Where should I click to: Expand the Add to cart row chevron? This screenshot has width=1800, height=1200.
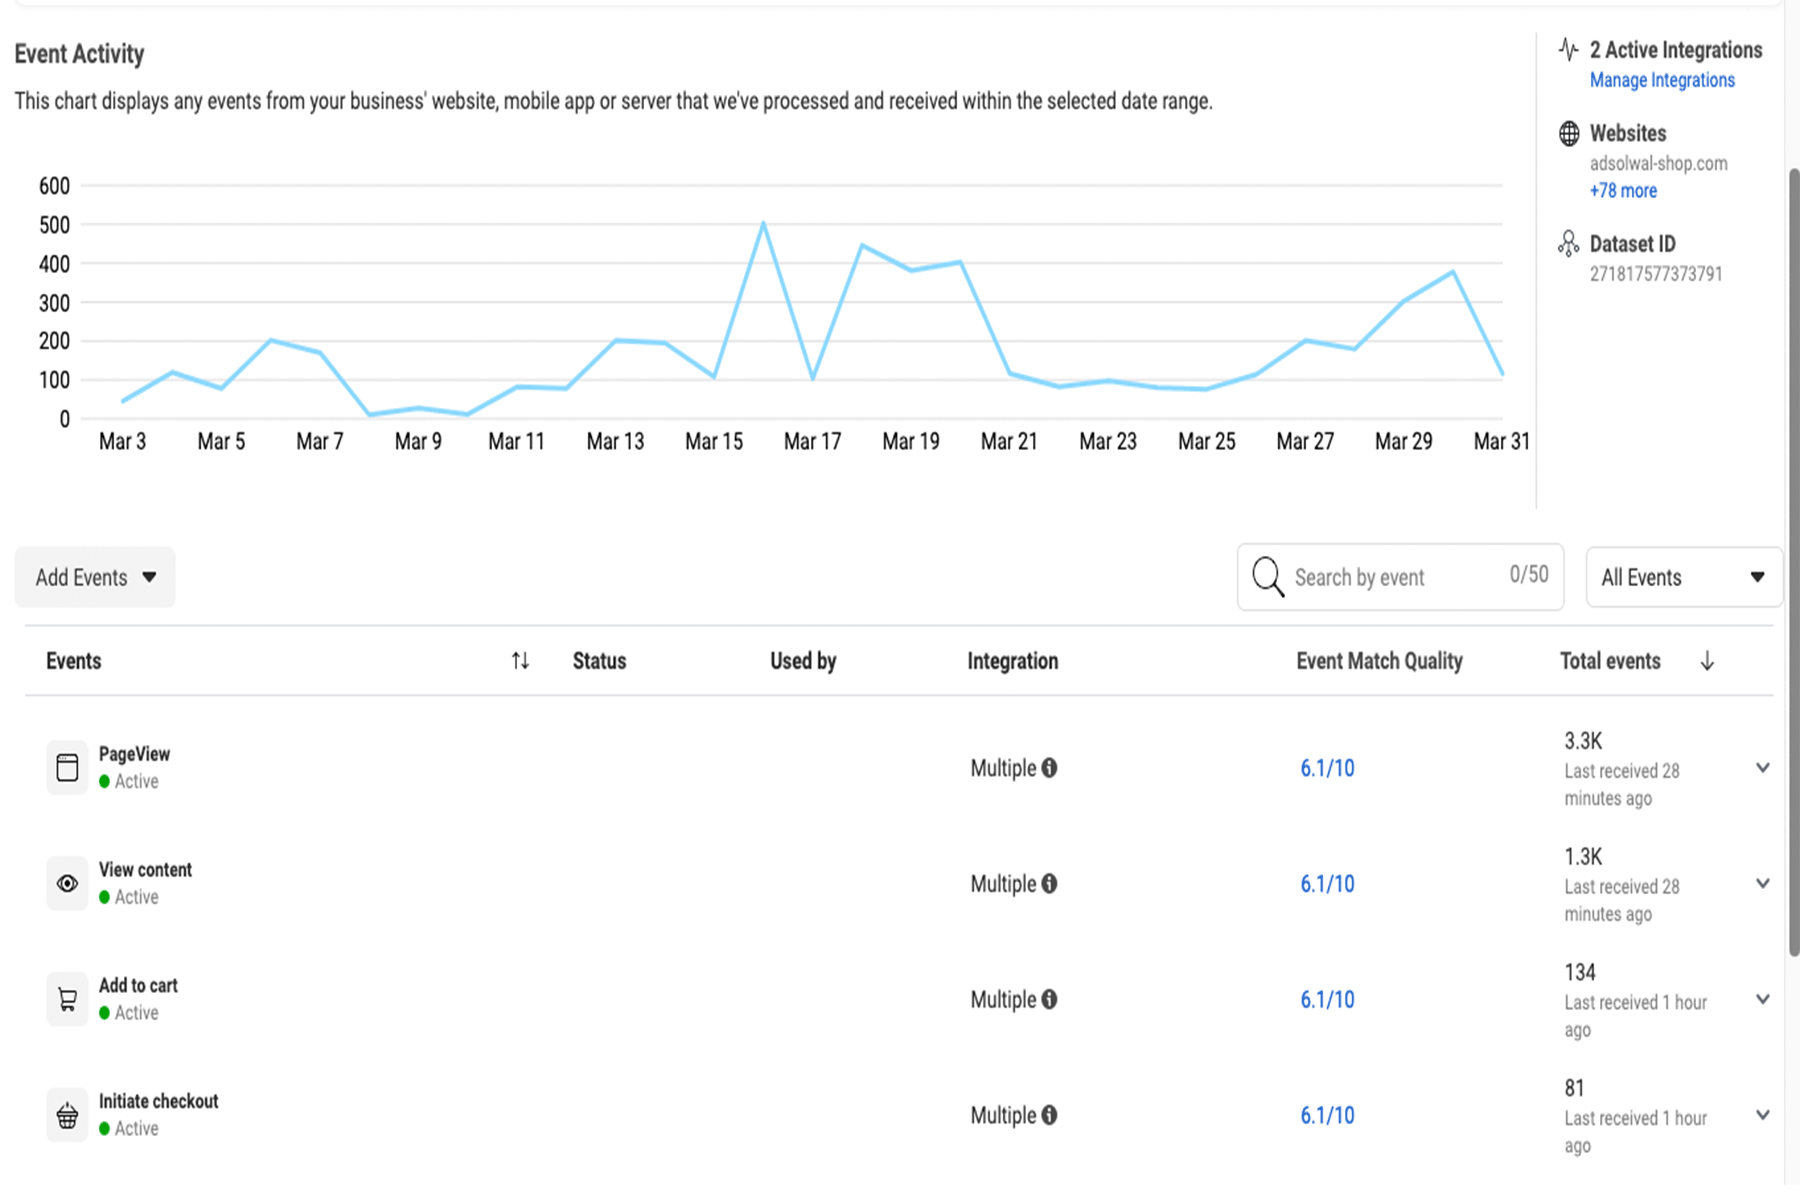tap(1763, 1000)
